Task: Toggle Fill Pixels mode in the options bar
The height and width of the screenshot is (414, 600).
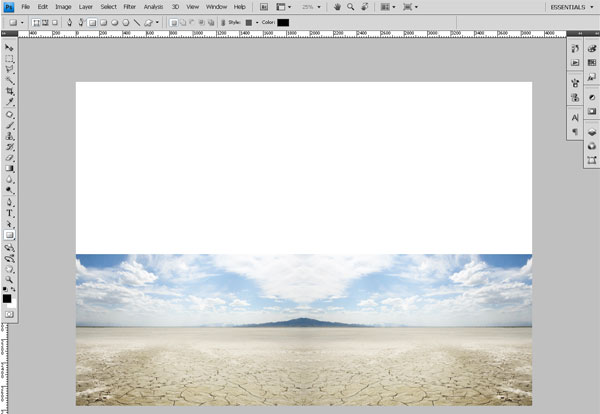Action: [x=54, y=22]
